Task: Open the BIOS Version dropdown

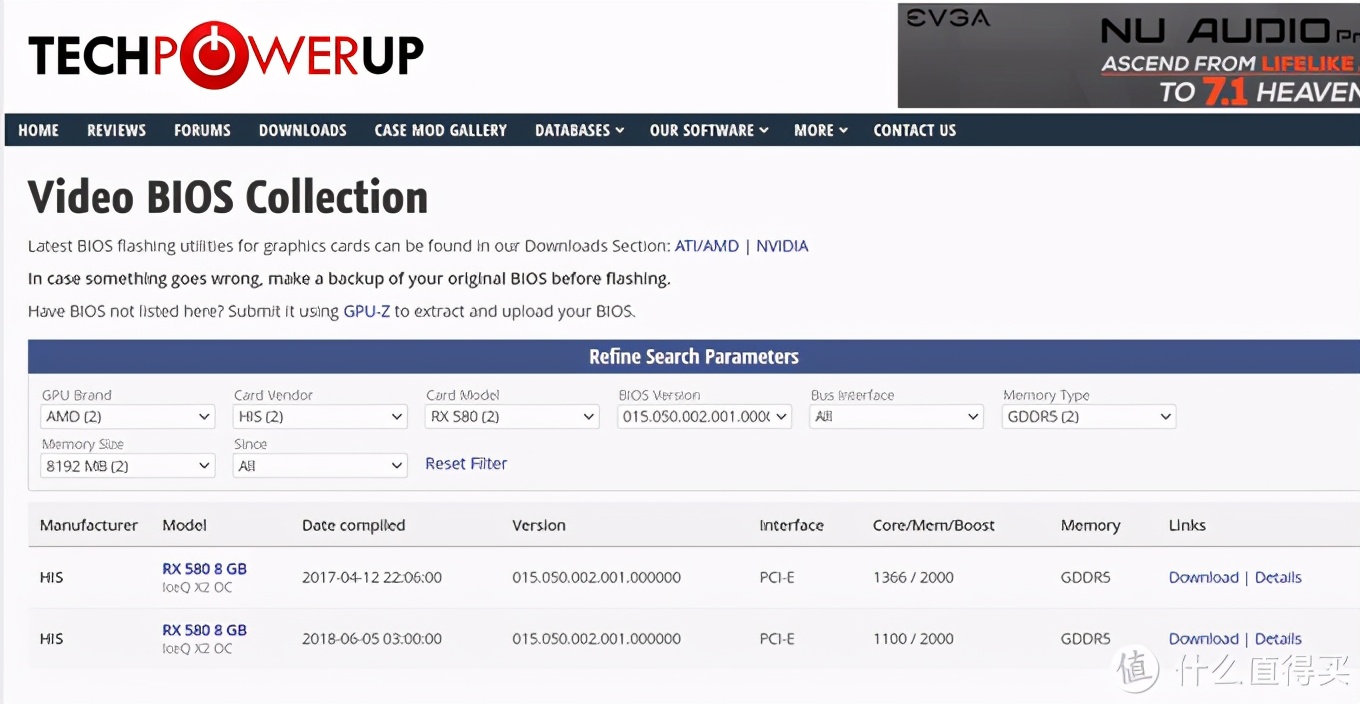Action: click(x=705, y=417)
